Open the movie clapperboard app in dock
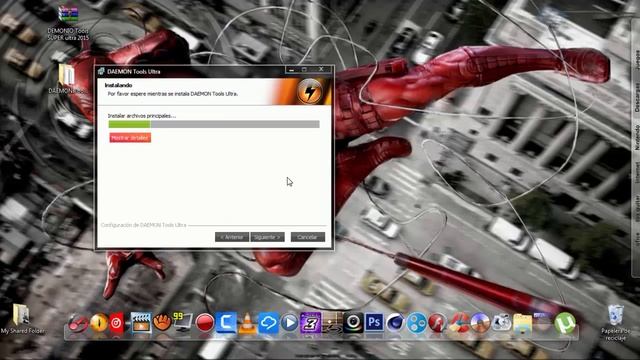Screen dimensions: 640x360 click(141, 323)
